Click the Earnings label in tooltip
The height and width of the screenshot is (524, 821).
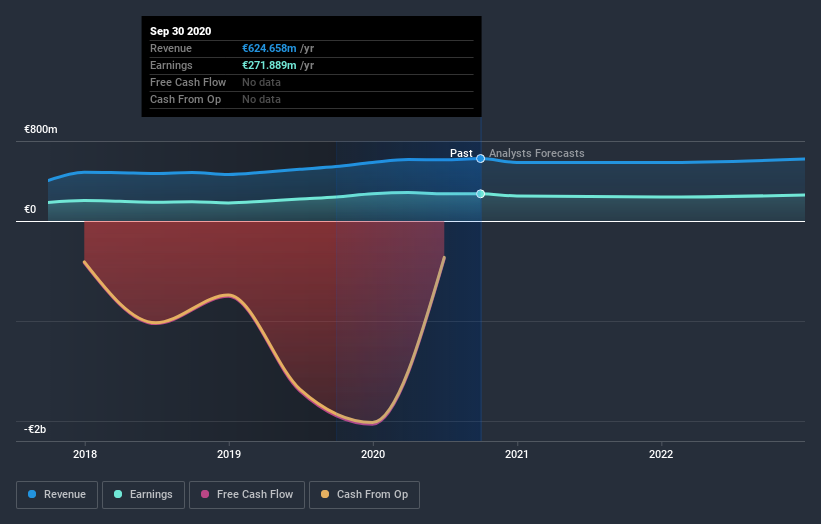tap(171, 65)
